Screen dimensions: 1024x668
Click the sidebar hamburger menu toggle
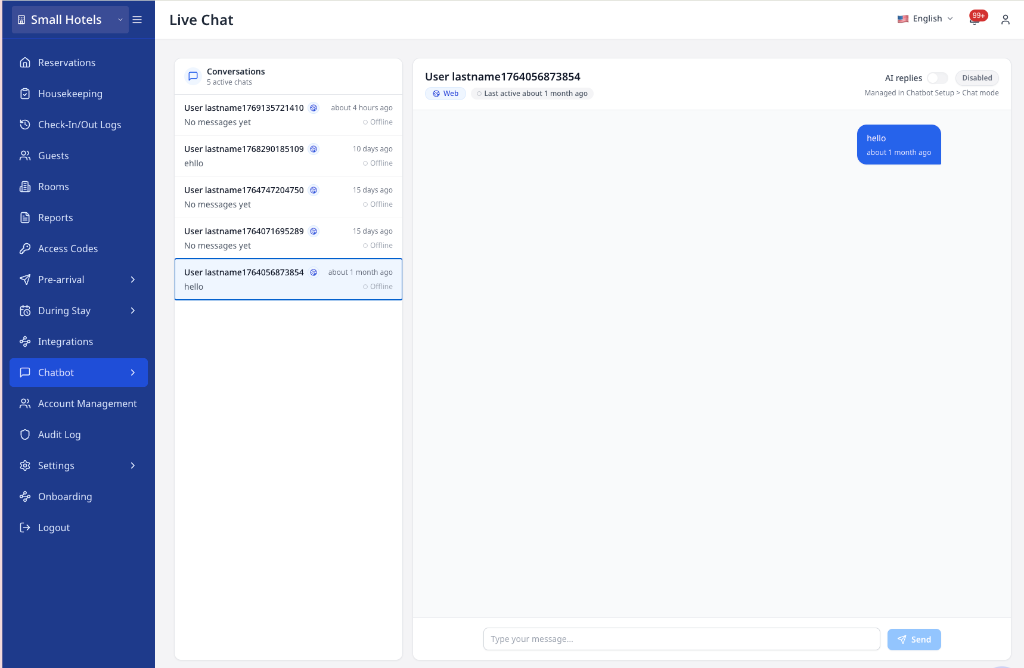[137, 18]
